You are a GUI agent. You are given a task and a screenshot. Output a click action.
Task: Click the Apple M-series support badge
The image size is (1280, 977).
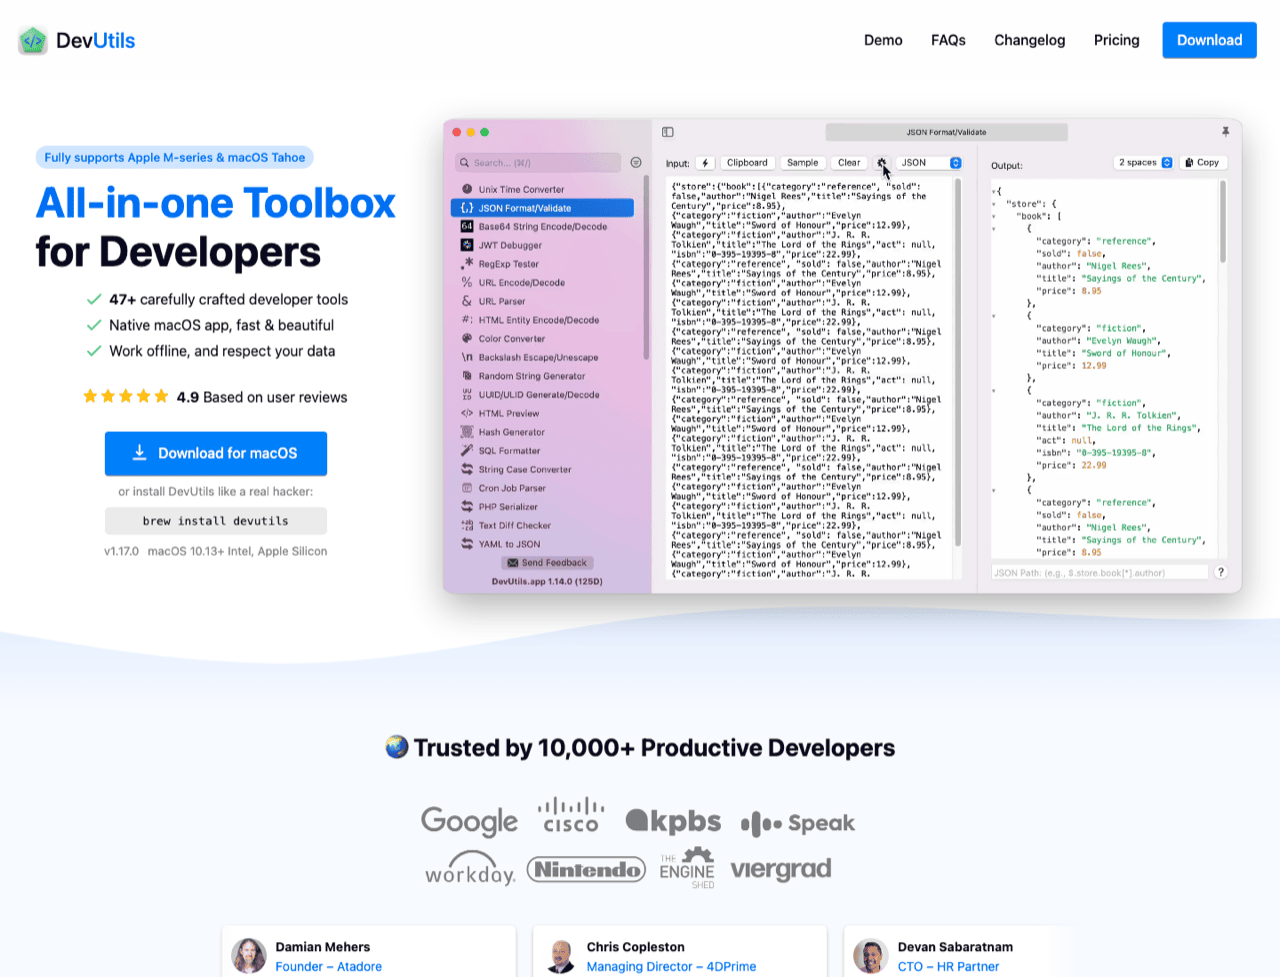tap(175, 157)
